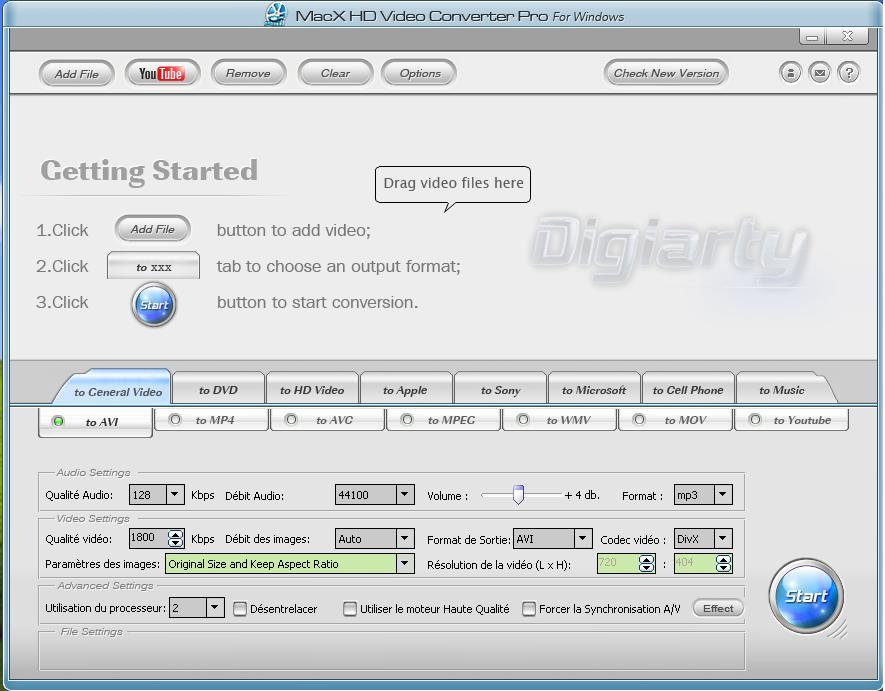Open the Effect button
Screen dimensions: 885x691
(x=718, y=609)
